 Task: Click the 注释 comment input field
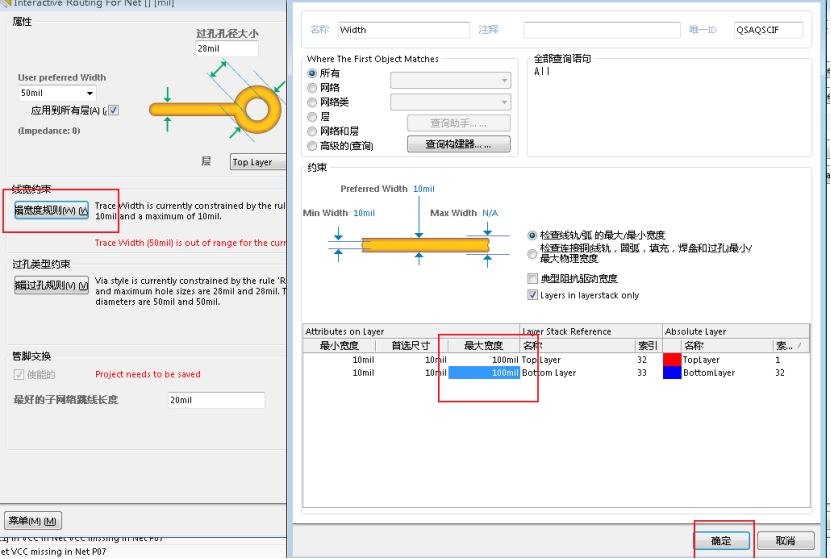pos(602,30)
